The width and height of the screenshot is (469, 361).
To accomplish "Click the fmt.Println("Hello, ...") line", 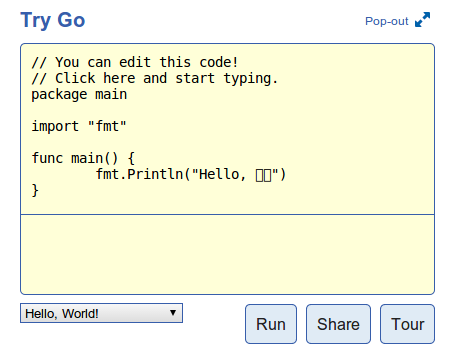I will click(x=191, y=174).
